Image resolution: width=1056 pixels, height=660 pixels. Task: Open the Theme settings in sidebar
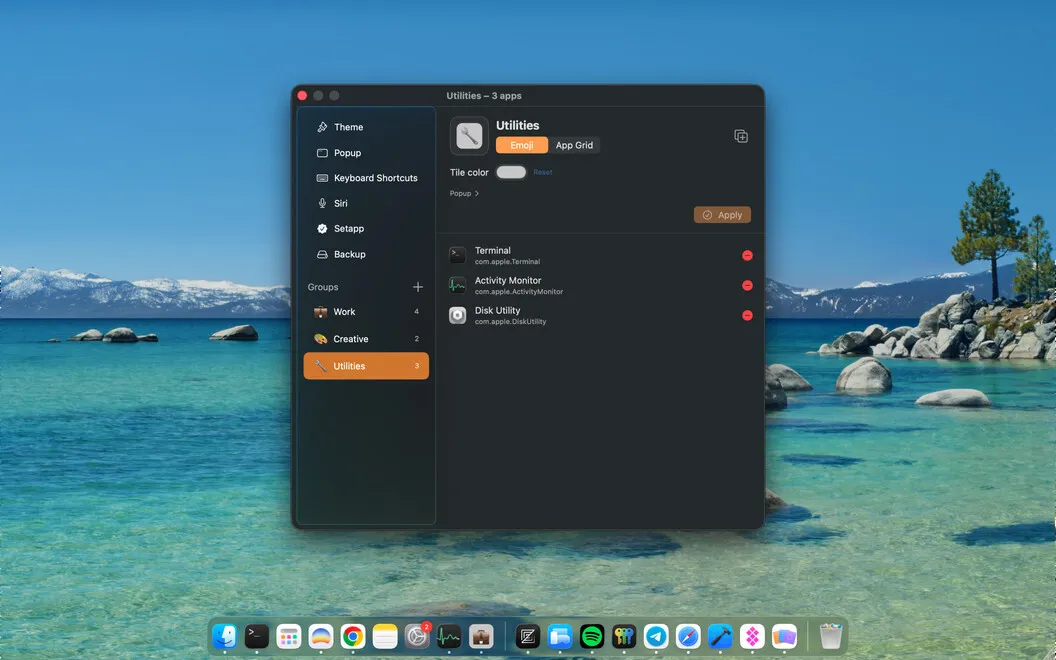click(366, 127)
